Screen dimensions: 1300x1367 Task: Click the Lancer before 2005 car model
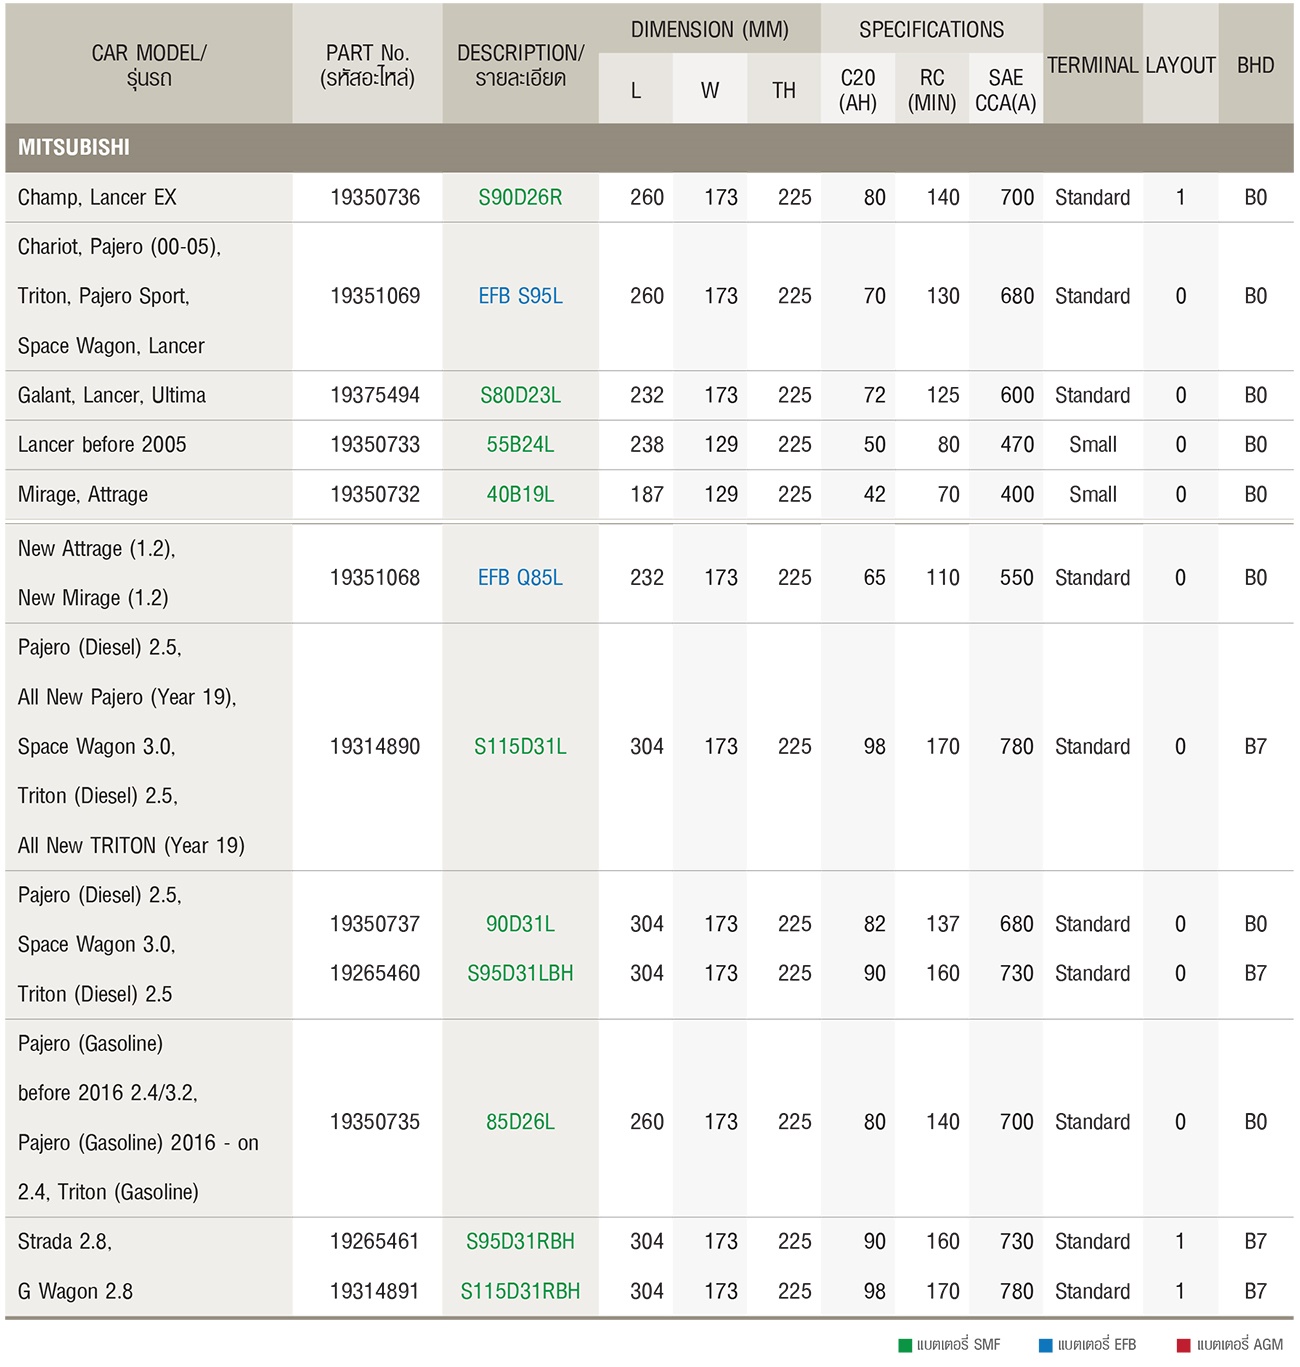click(102, 444)
